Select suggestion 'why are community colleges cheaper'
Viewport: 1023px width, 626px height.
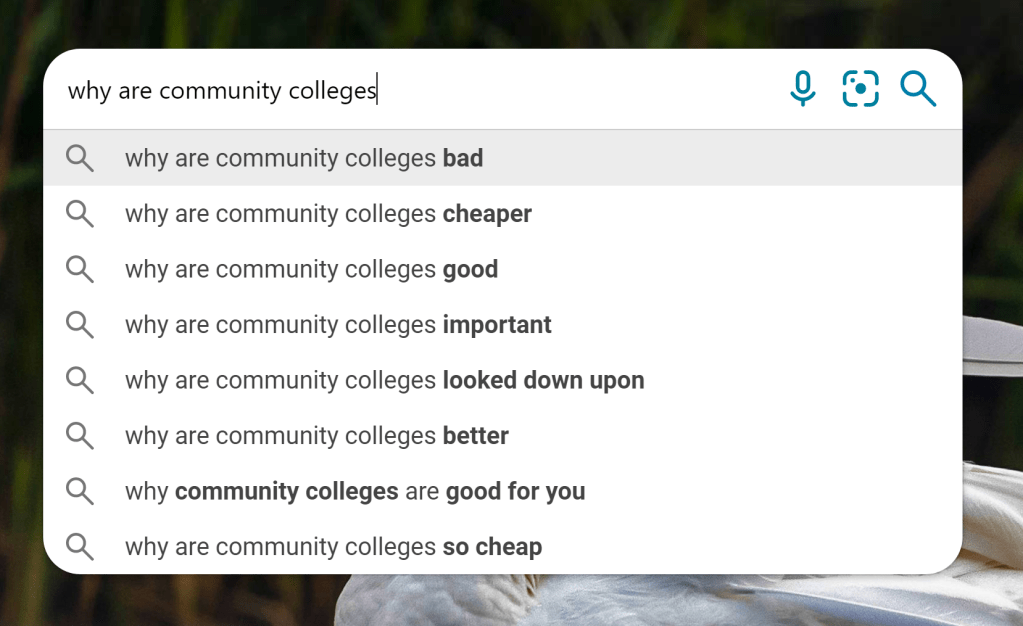coord(328,214)
